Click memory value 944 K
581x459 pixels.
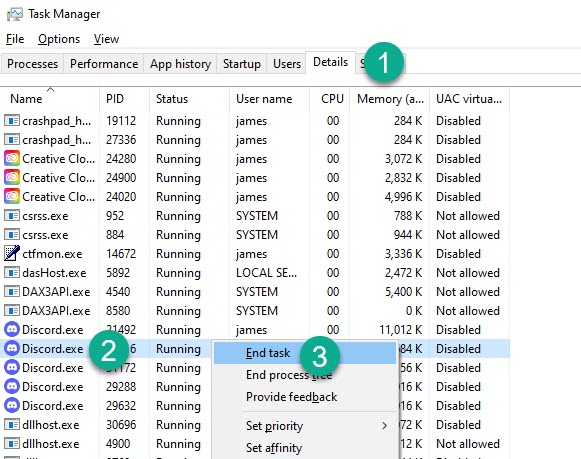(408, 235)
